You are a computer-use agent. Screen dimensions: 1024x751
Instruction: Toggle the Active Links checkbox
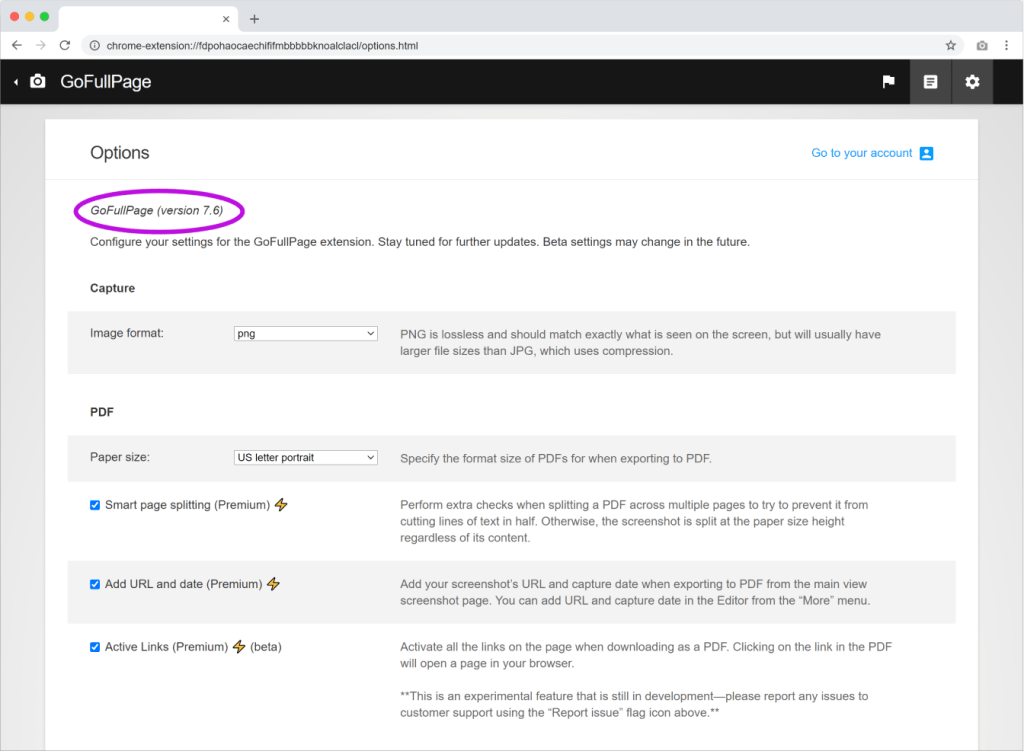[x=95, y=647]
